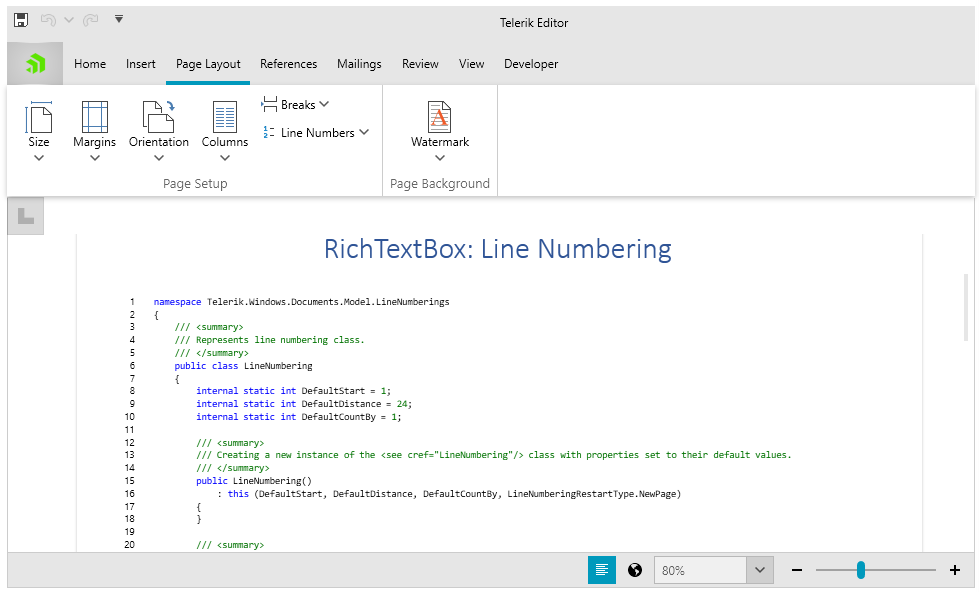Toggle Line Numbers in the ribbon
Image resolution: width=979 pixels, height=592 pixels.
click(x=315, y=131)
